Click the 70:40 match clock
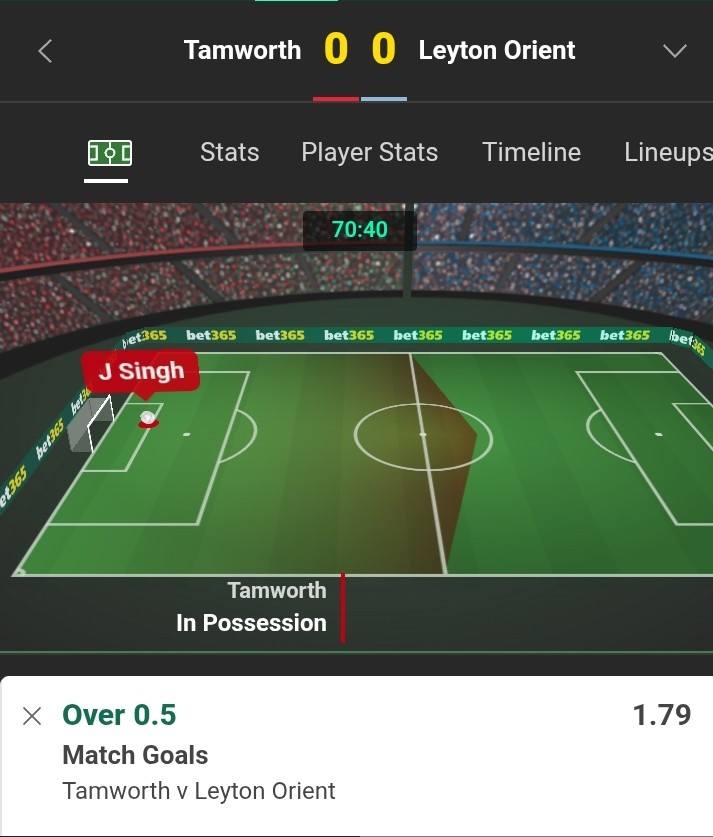 coord(360,230)
